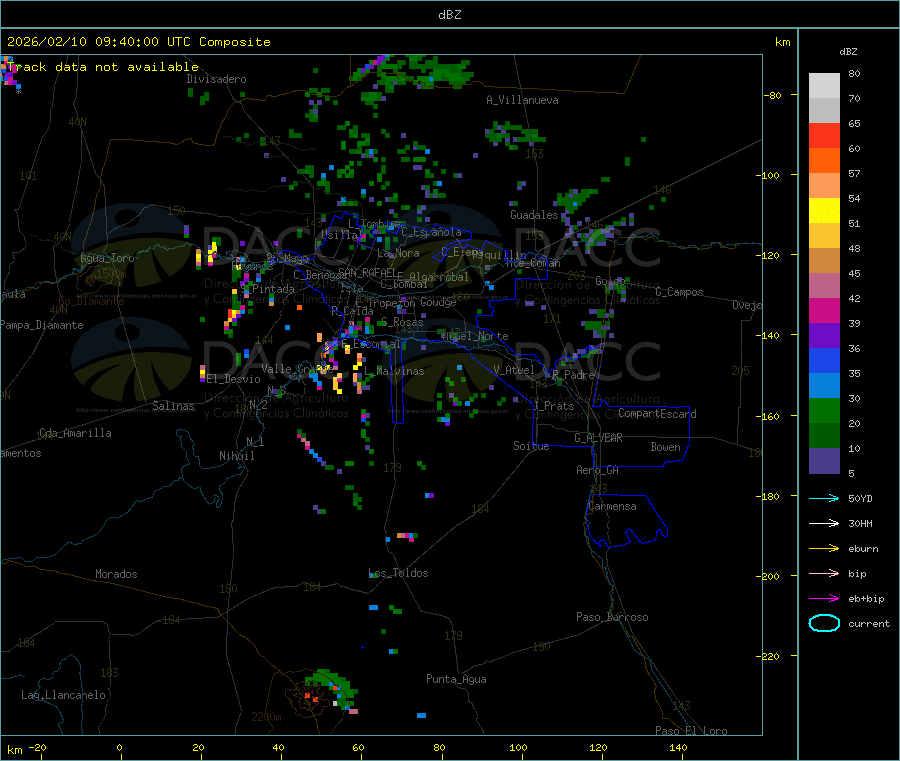The height and width of the screenshot is (761, 900).
Task: Click the cyan 'current' ellipse in legend
Action: click(824, 623)
